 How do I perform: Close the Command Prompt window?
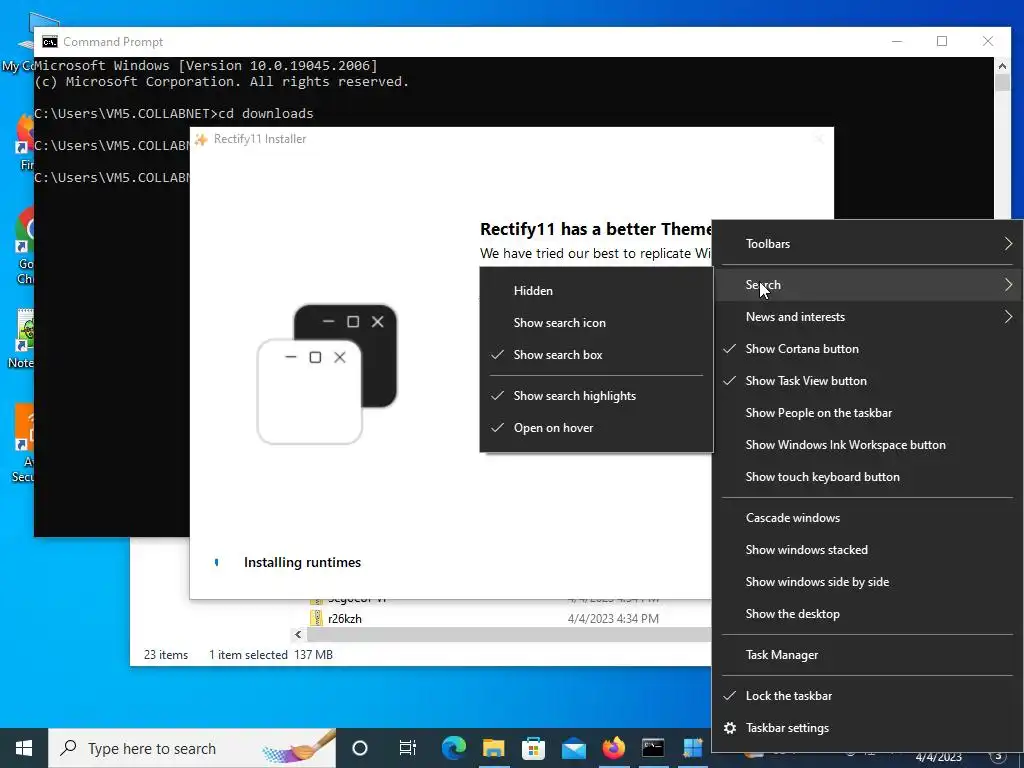[x=987, y=41]
